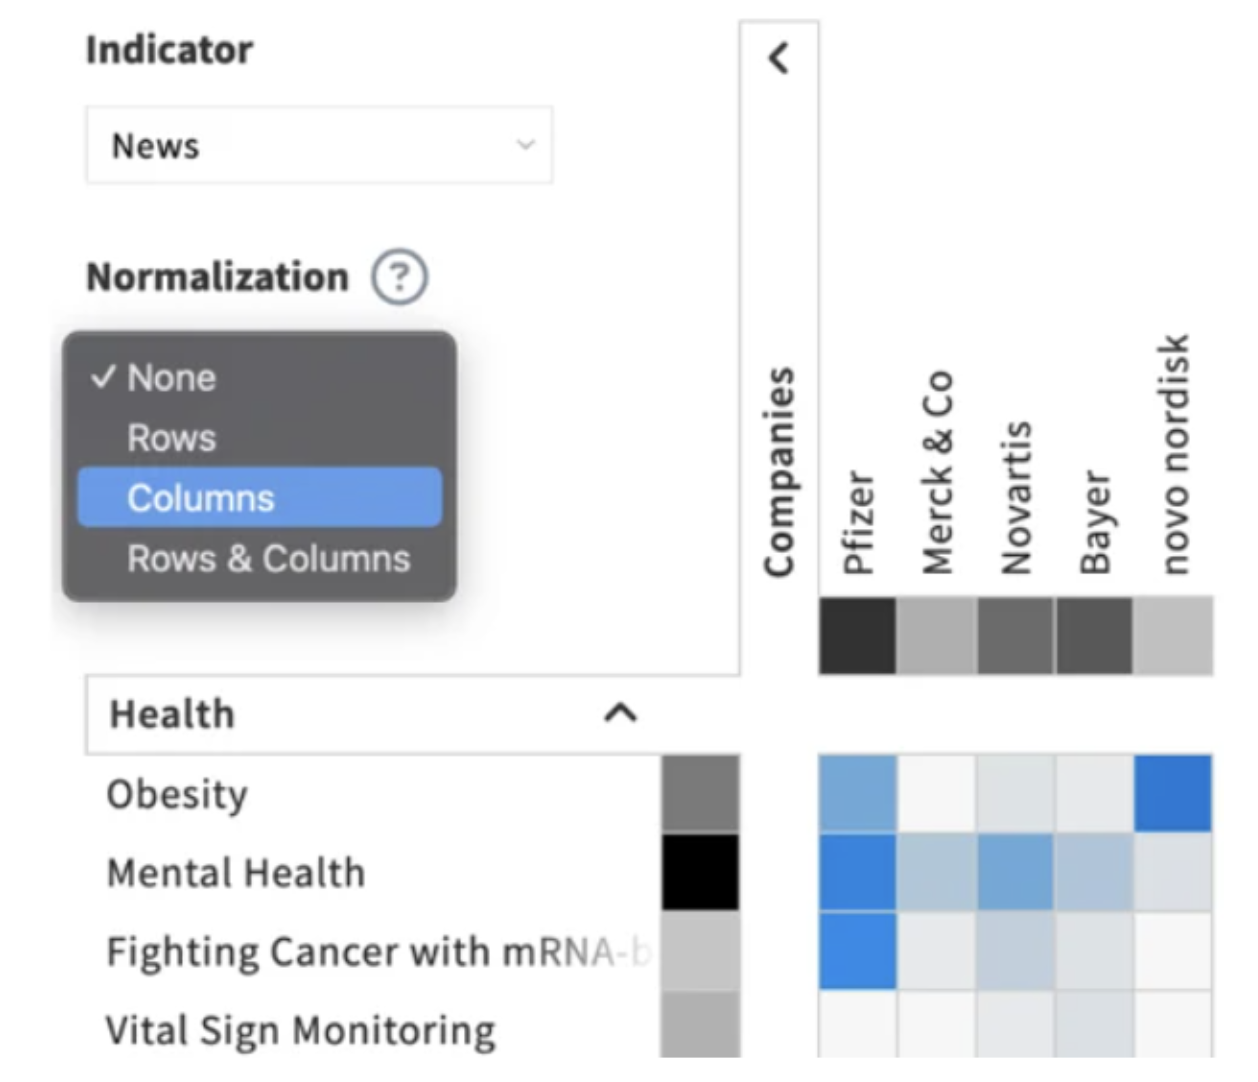Click the Novartis Mental Health heatmap cell
Viewport: 1258px width, 1082px height.
tap(1015, 873)
